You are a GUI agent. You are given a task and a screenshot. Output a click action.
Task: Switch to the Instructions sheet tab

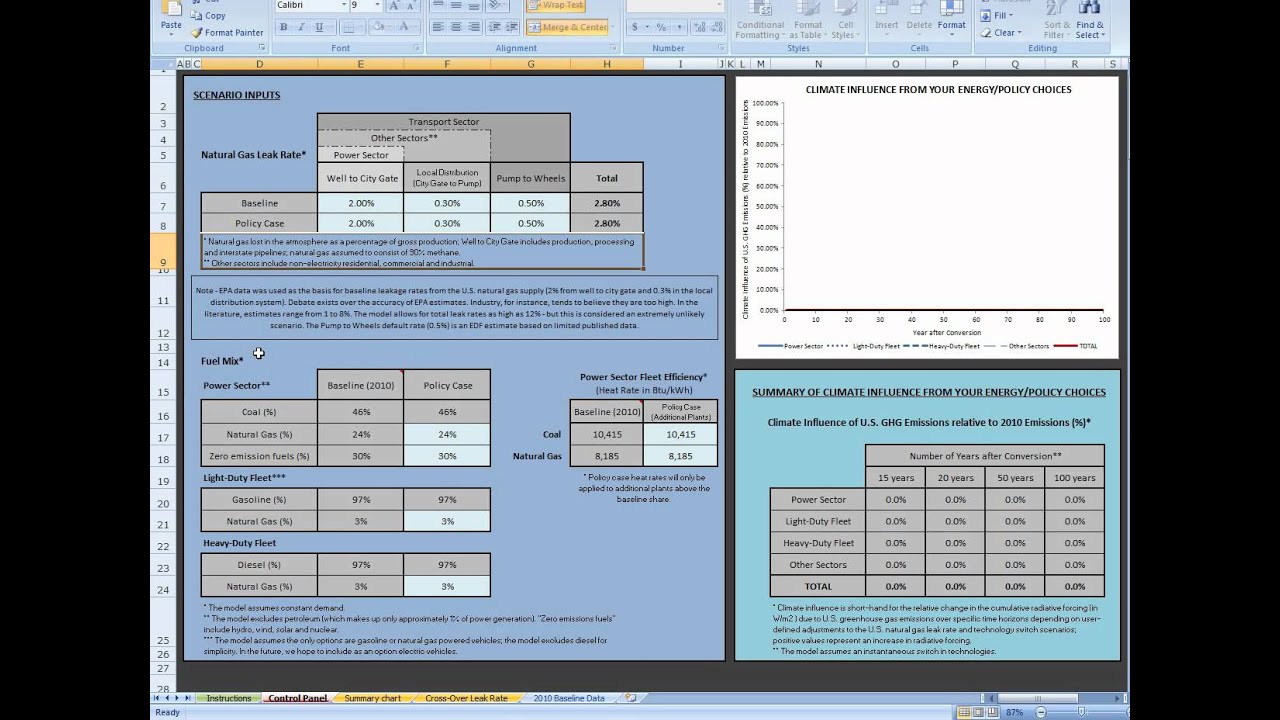229,698
